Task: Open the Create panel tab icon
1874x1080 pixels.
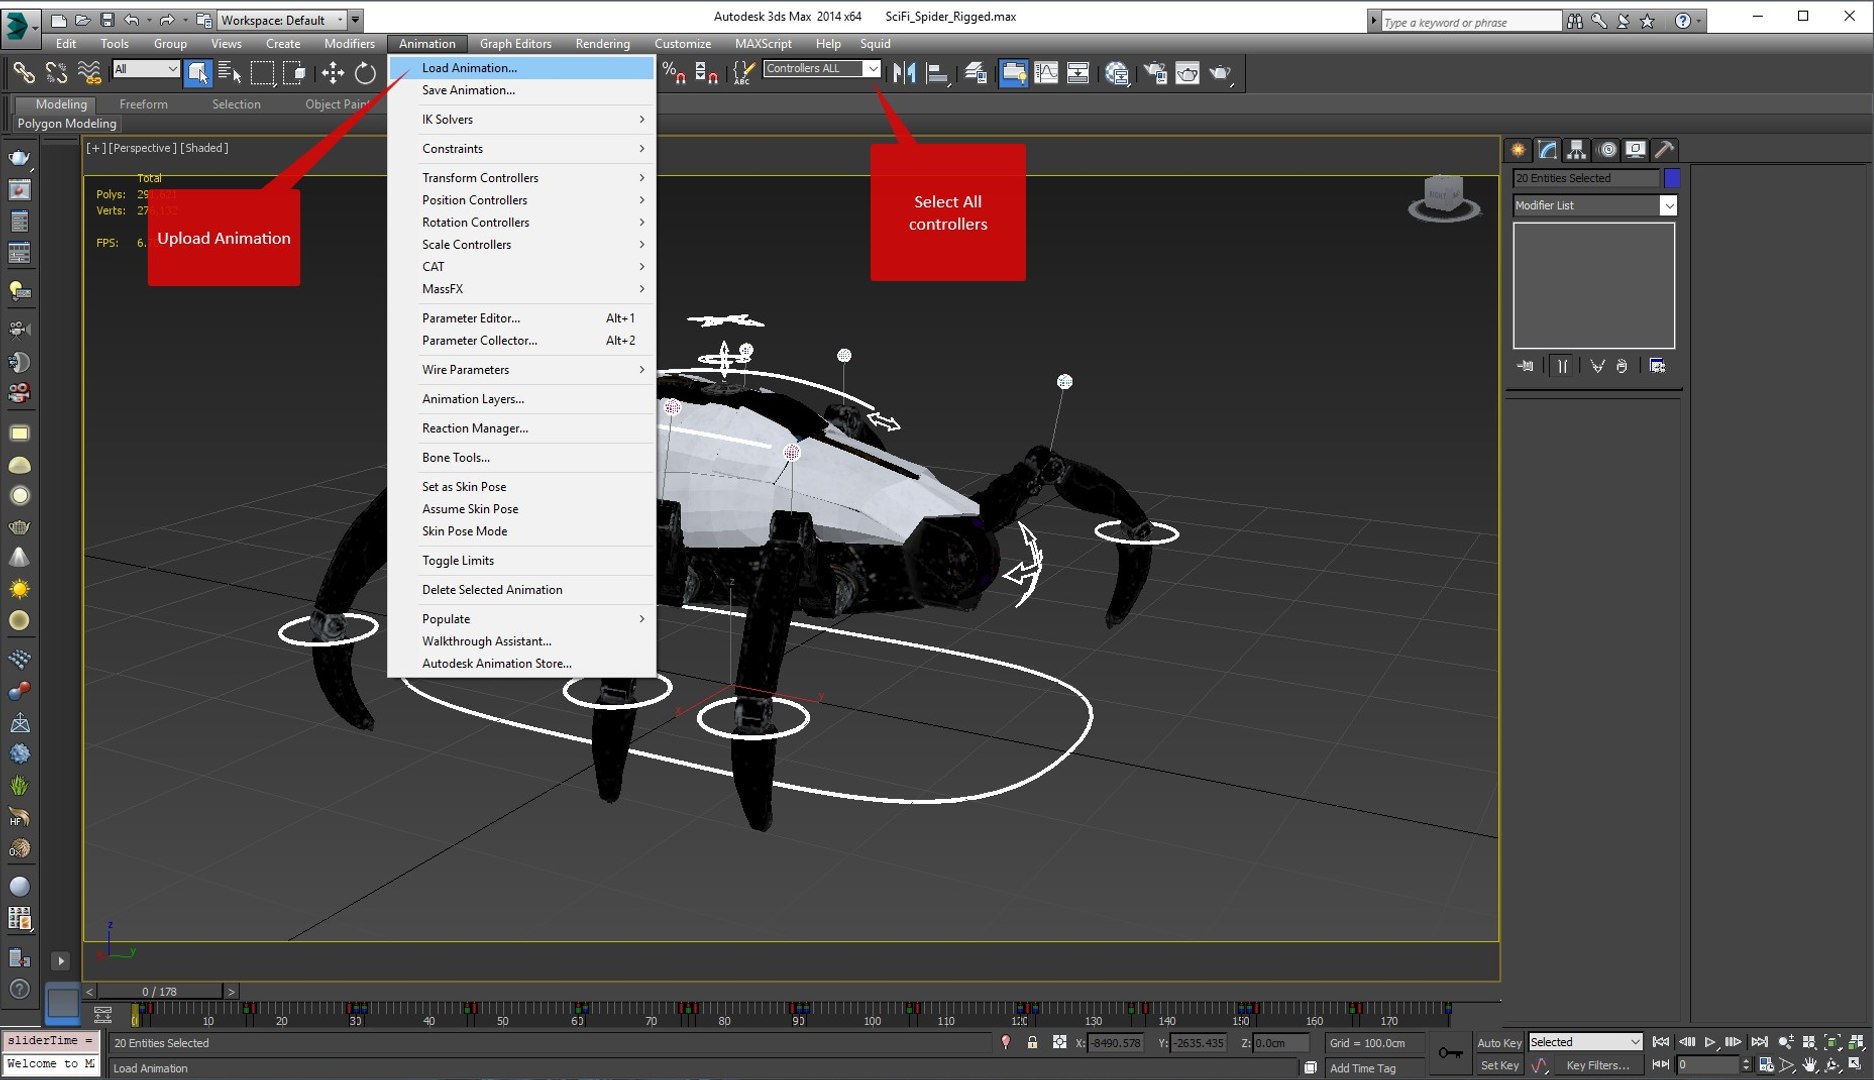Action: [1518, 150]
